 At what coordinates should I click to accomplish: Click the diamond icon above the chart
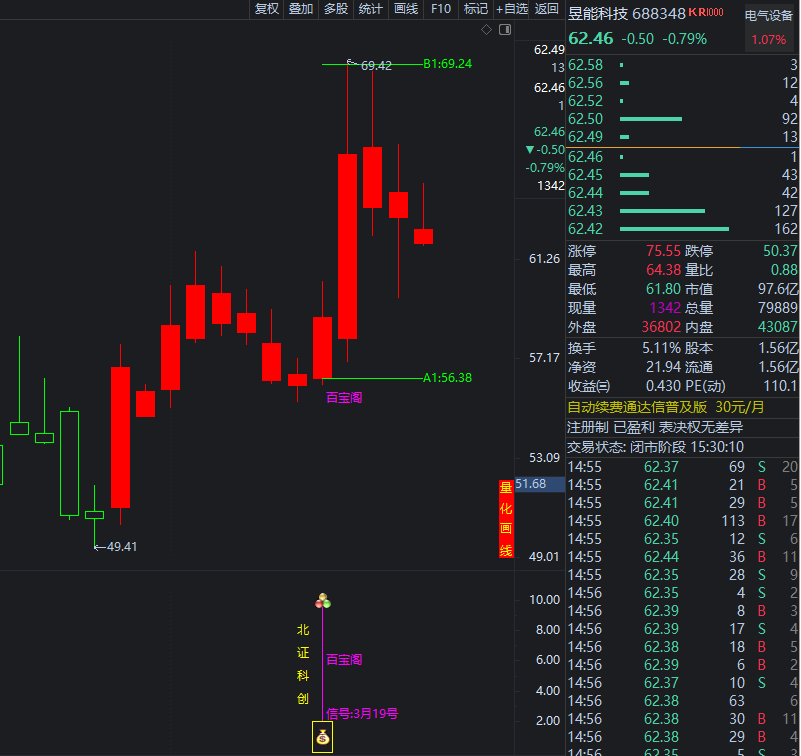click(x=487, y=30)
